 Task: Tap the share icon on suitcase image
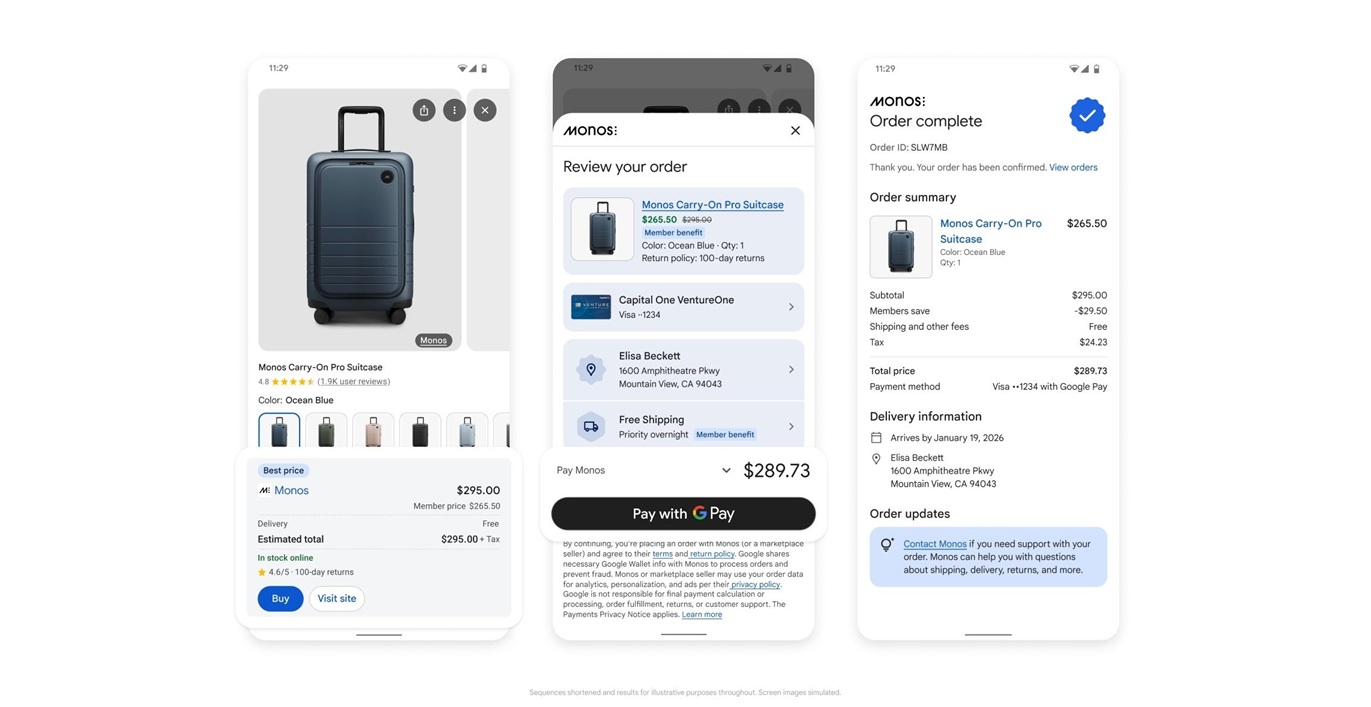[x=424, y=110]
